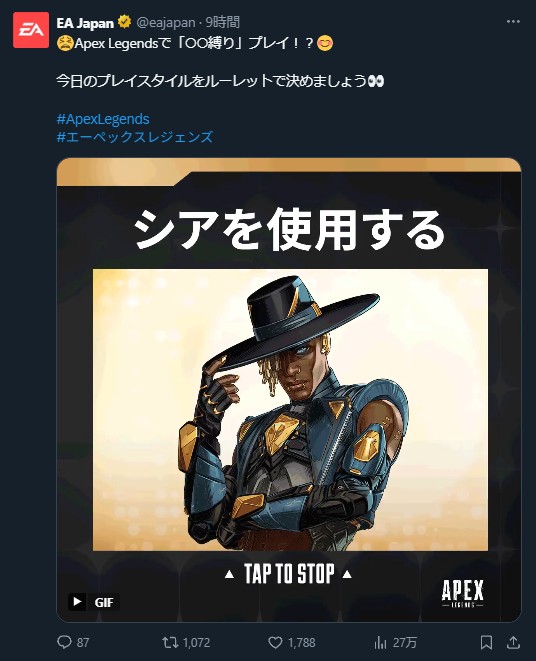Open the three-dot more options menu
The height and width of the screenshot is (661, 536).
click(513, 21)
